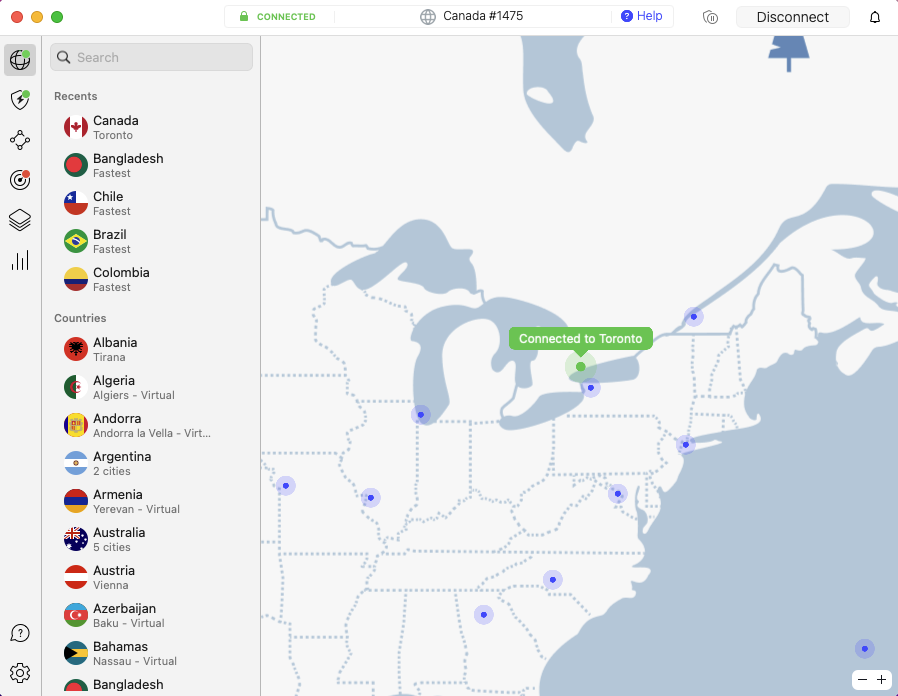
Task: Click the Azerbaijan flag icon
Action: click(x=76, y=615)
